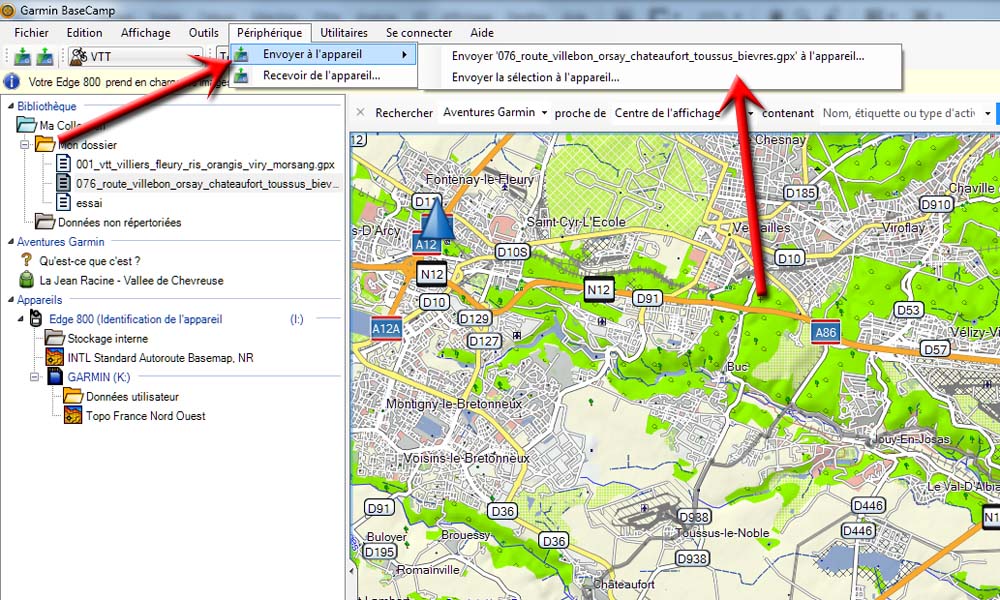The height and width of the screenshot is (600, 1000).
Task: Click the D938 shield near Châteaufort
Action: (692, 559)
